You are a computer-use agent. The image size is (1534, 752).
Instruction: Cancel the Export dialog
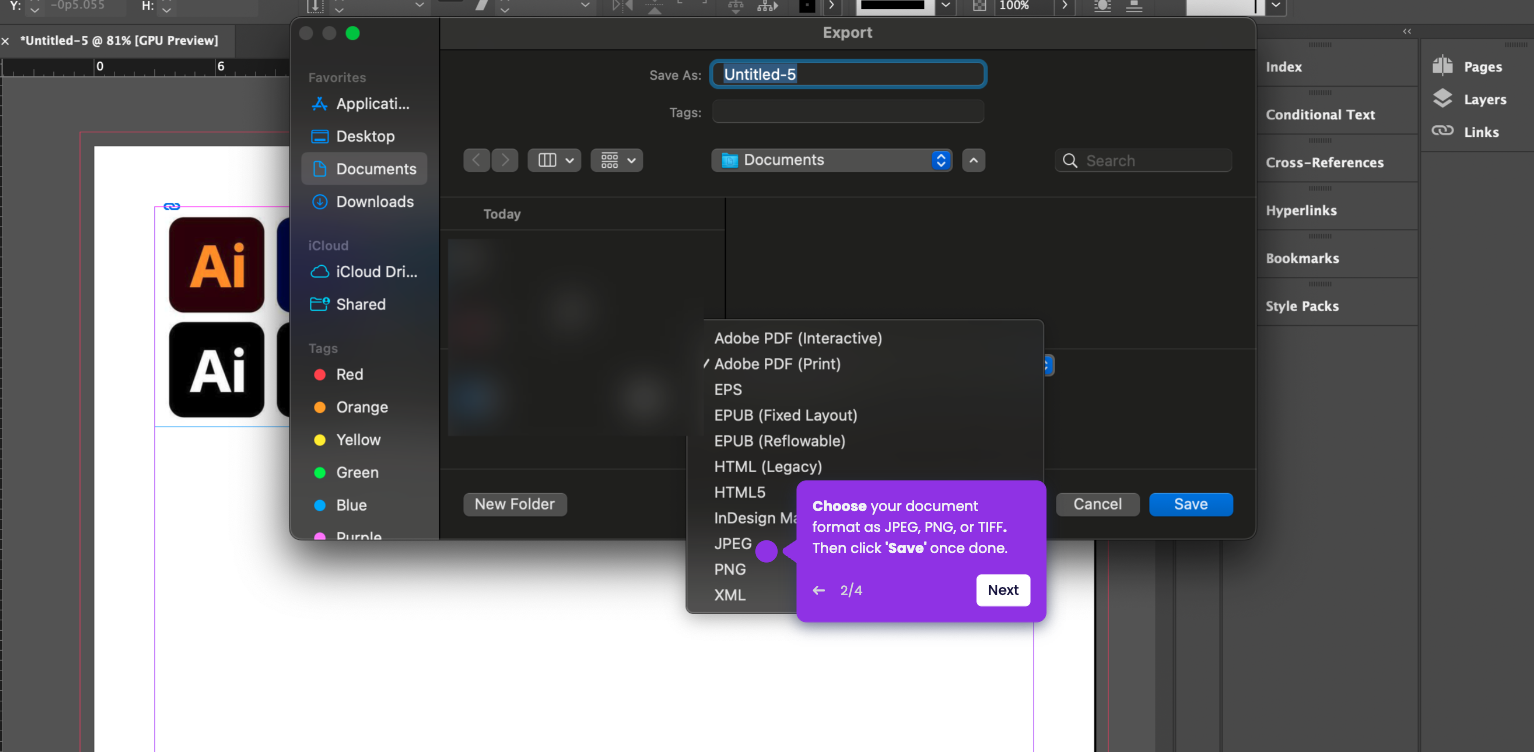tap(1098, 504)
